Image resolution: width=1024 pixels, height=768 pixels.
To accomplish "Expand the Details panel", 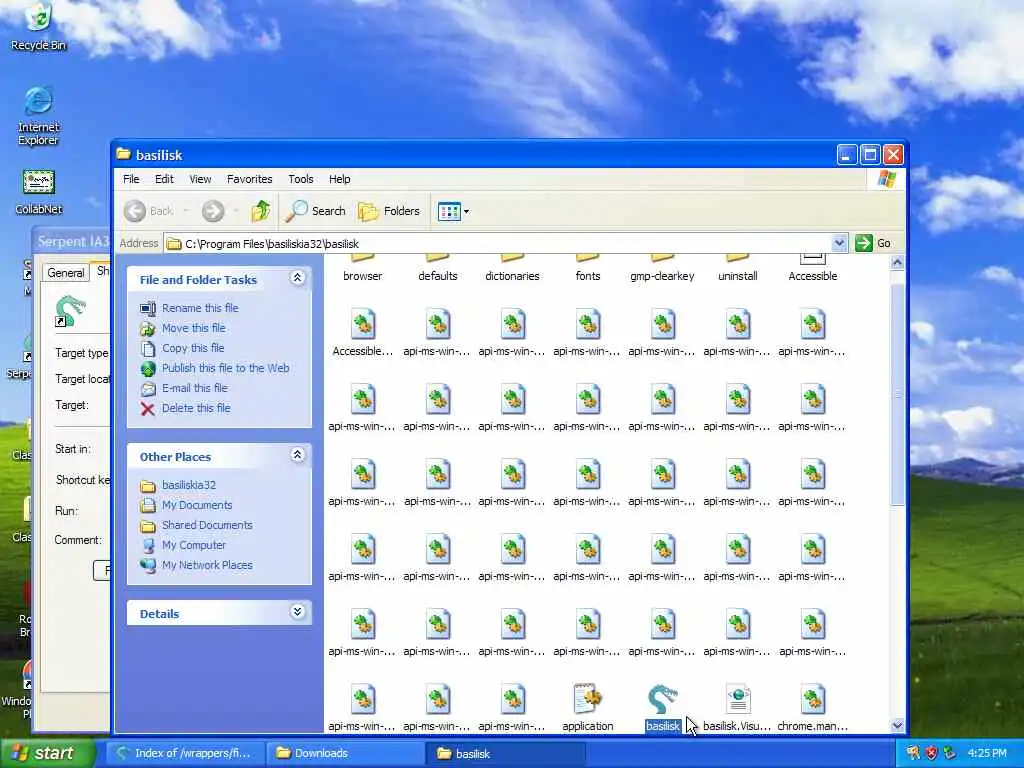I will pos(297,612).
